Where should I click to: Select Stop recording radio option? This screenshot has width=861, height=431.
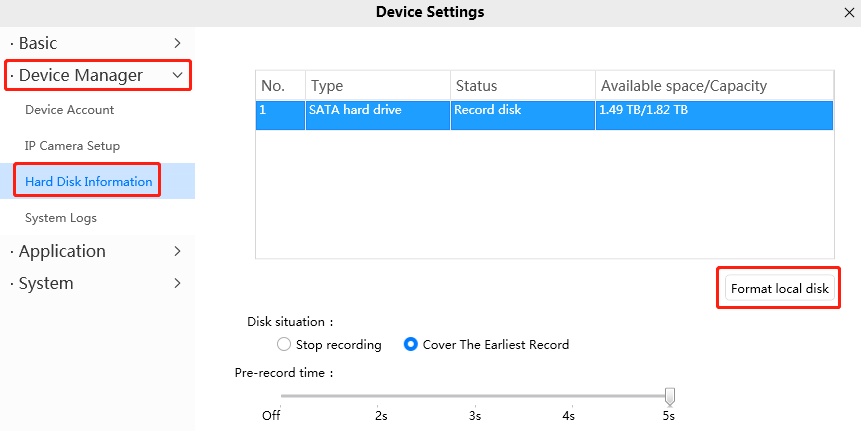(x=283, y=345)
